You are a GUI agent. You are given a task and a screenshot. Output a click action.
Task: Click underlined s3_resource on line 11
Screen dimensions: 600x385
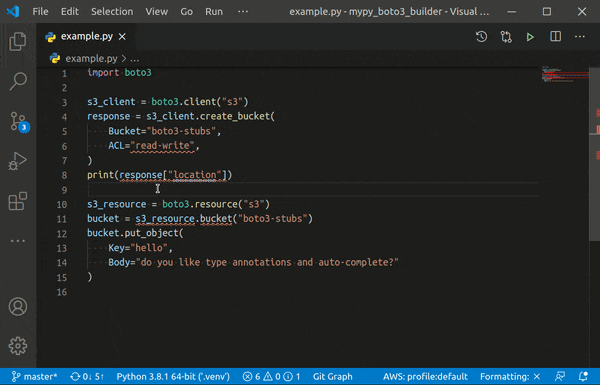pos(165,219)
